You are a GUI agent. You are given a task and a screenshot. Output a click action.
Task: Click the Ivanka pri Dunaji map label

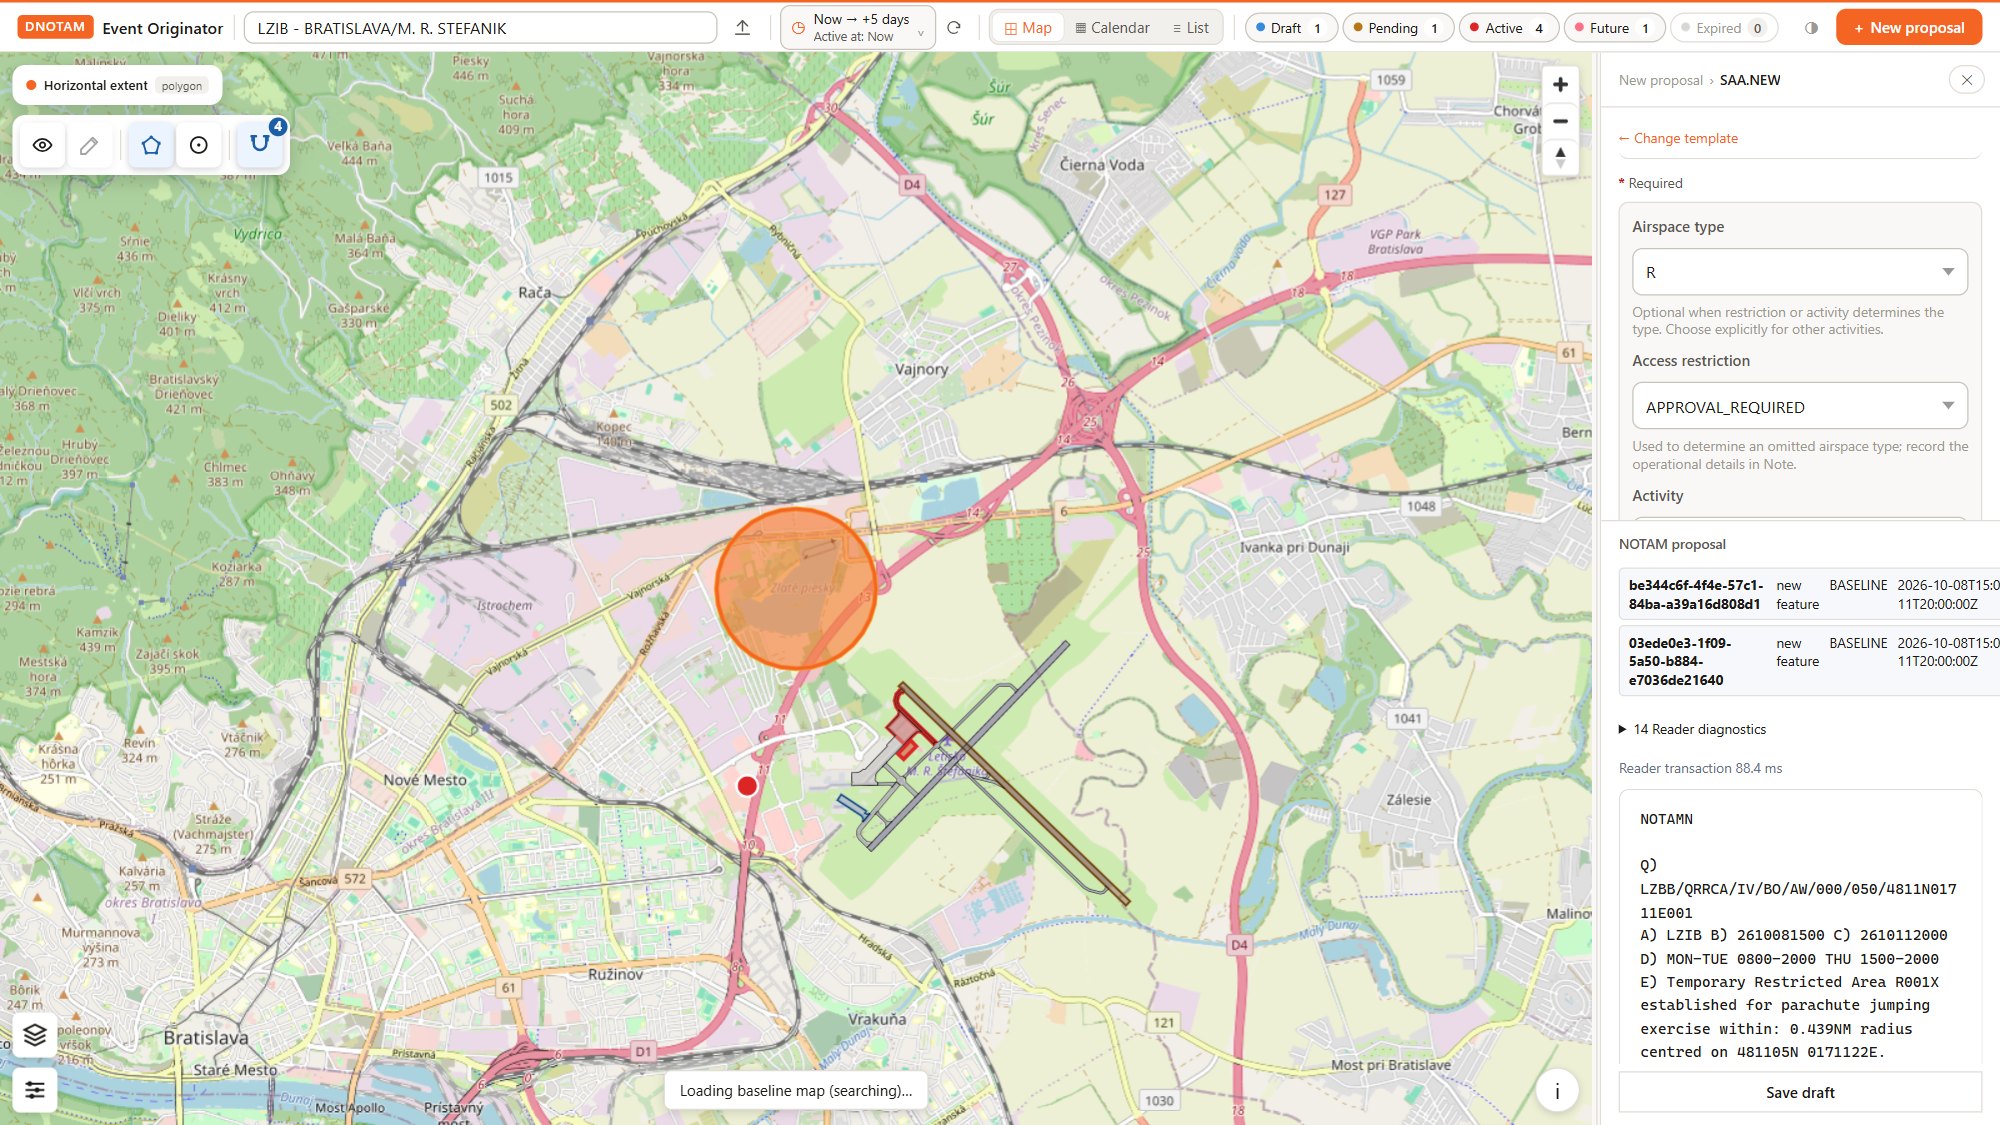1294,547
